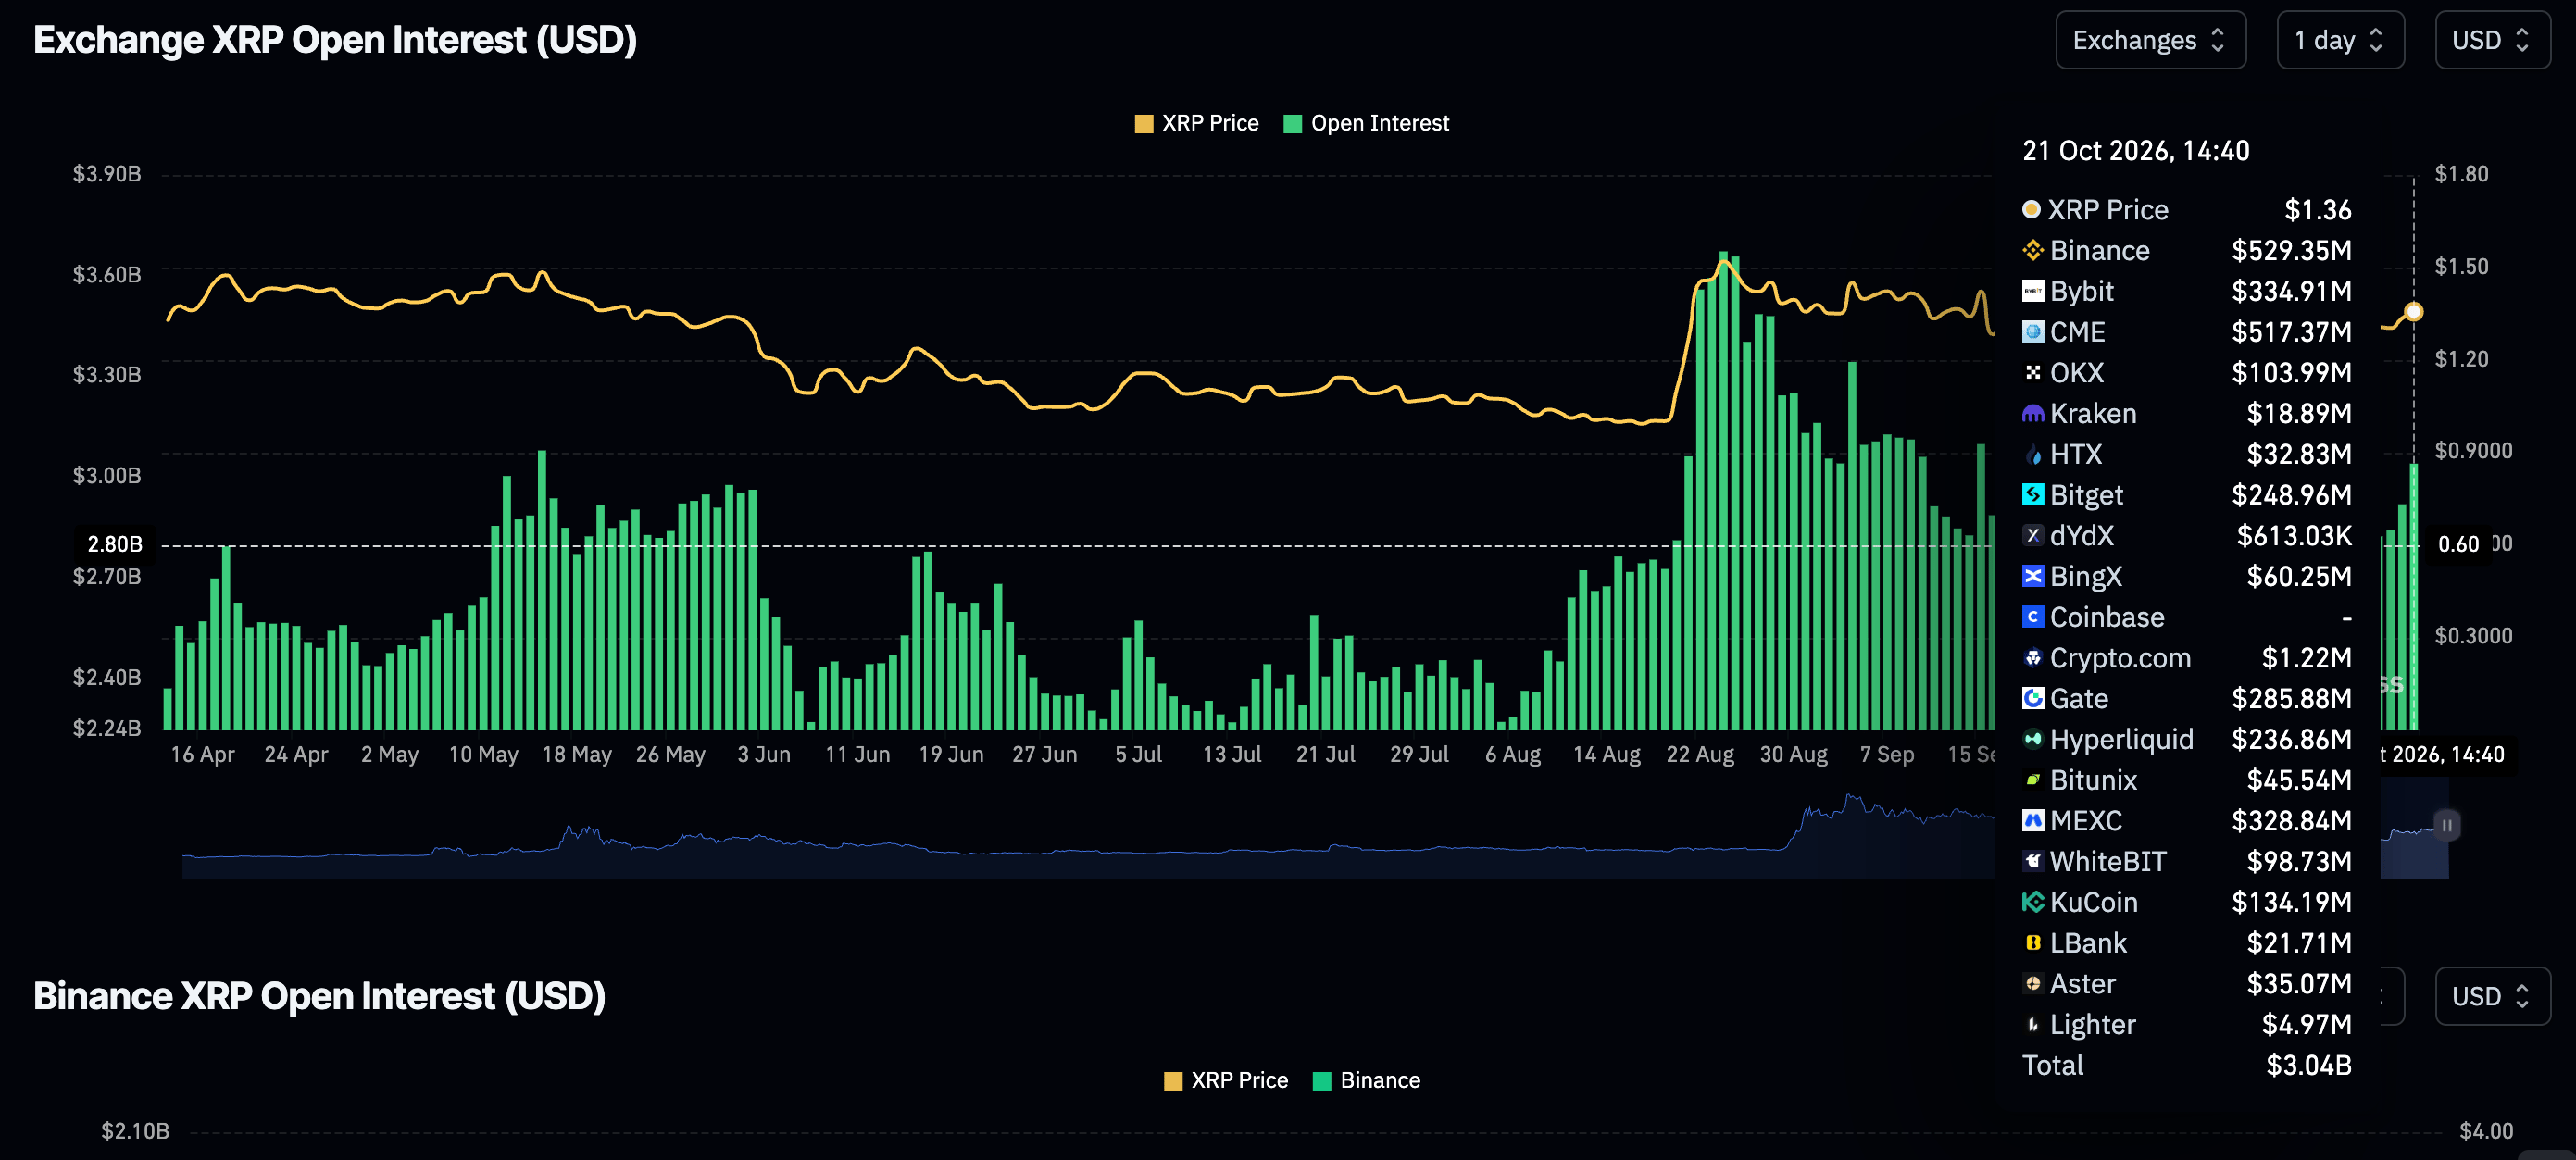Click the MEXC exchange icon

click(x=2032, y=820)
